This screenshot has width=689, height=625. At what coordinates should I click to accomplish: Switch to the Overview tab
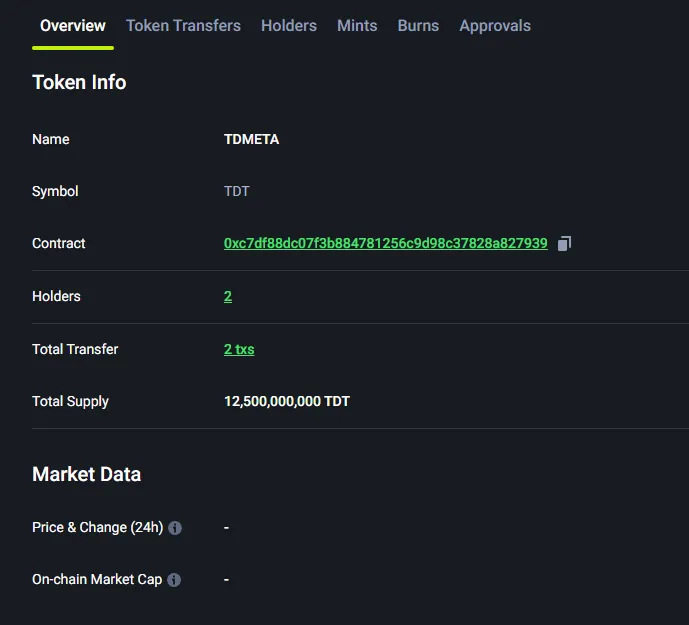point(73,26)
